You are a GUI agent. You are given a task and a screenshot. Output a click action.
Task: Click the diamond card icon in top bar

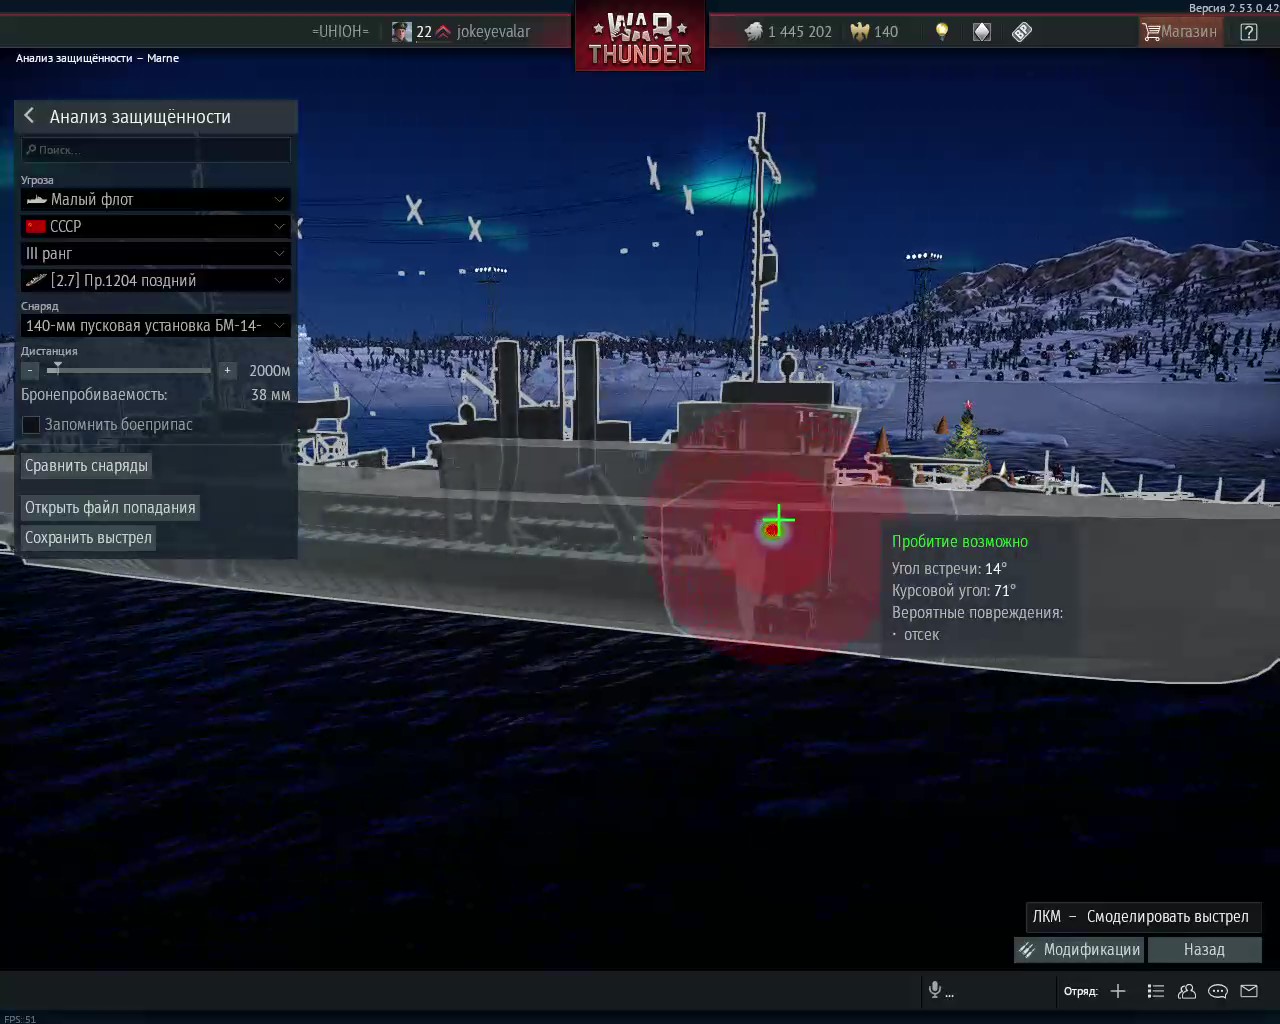point(982,31)
